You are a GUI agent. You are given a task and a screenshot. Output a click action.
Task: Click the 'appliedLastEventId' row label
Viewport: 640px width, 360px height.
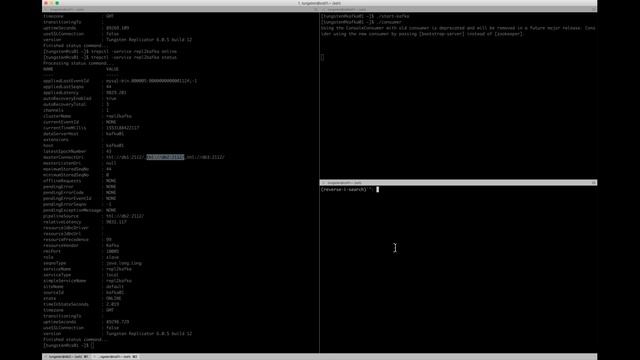point(66,81)
